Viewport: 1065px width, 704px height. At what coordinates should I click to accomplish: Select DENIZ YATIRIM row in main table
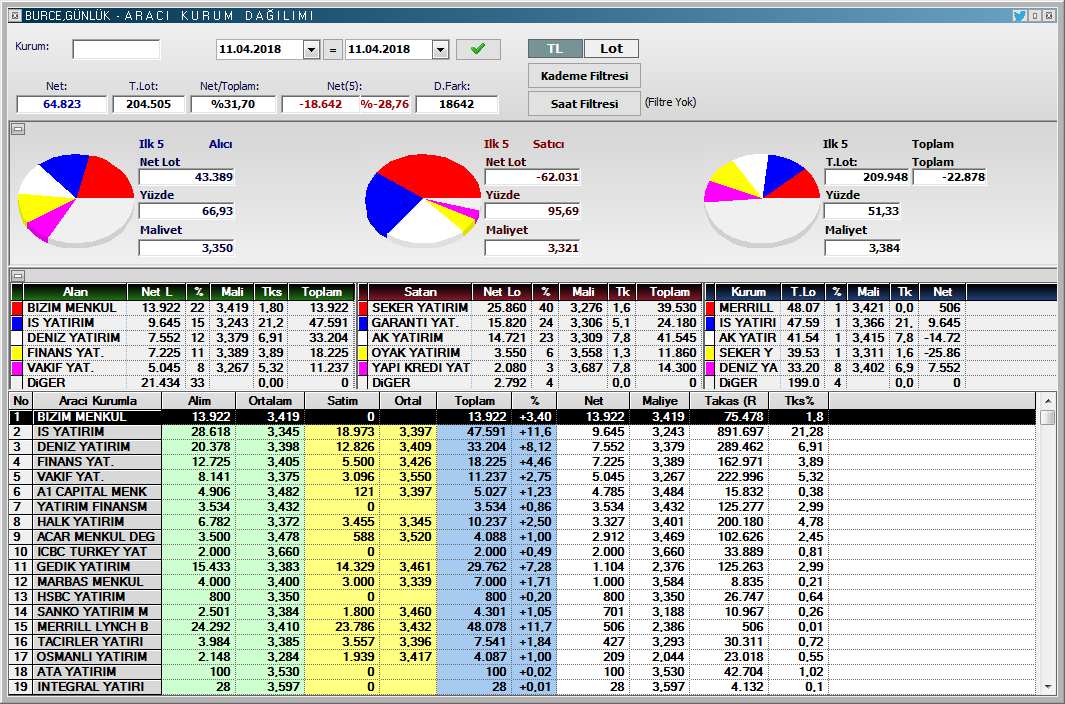(x=522, y=446)
